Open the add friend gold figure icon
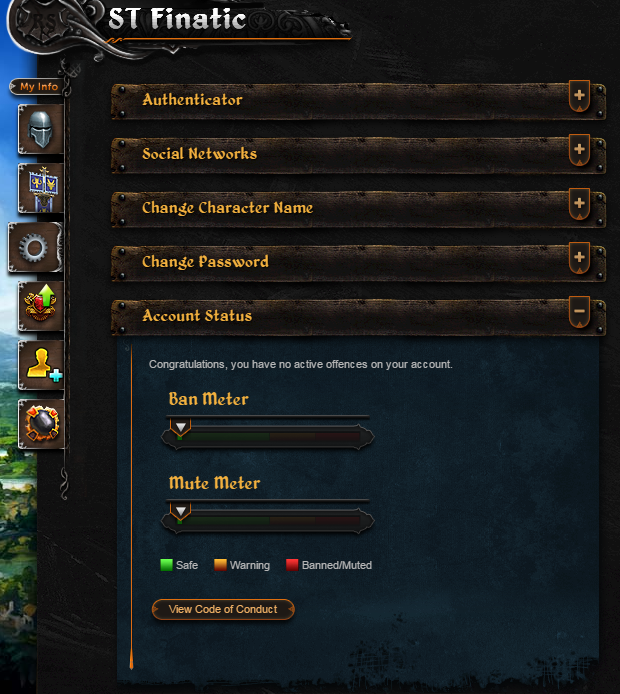The image size is (620, 694). click(41, 365)
